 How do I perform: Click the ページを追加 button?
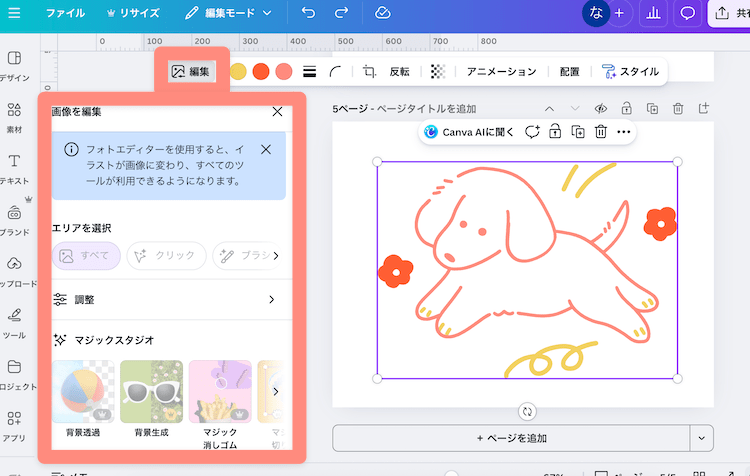pyautogui.click(x=511, y=438)
